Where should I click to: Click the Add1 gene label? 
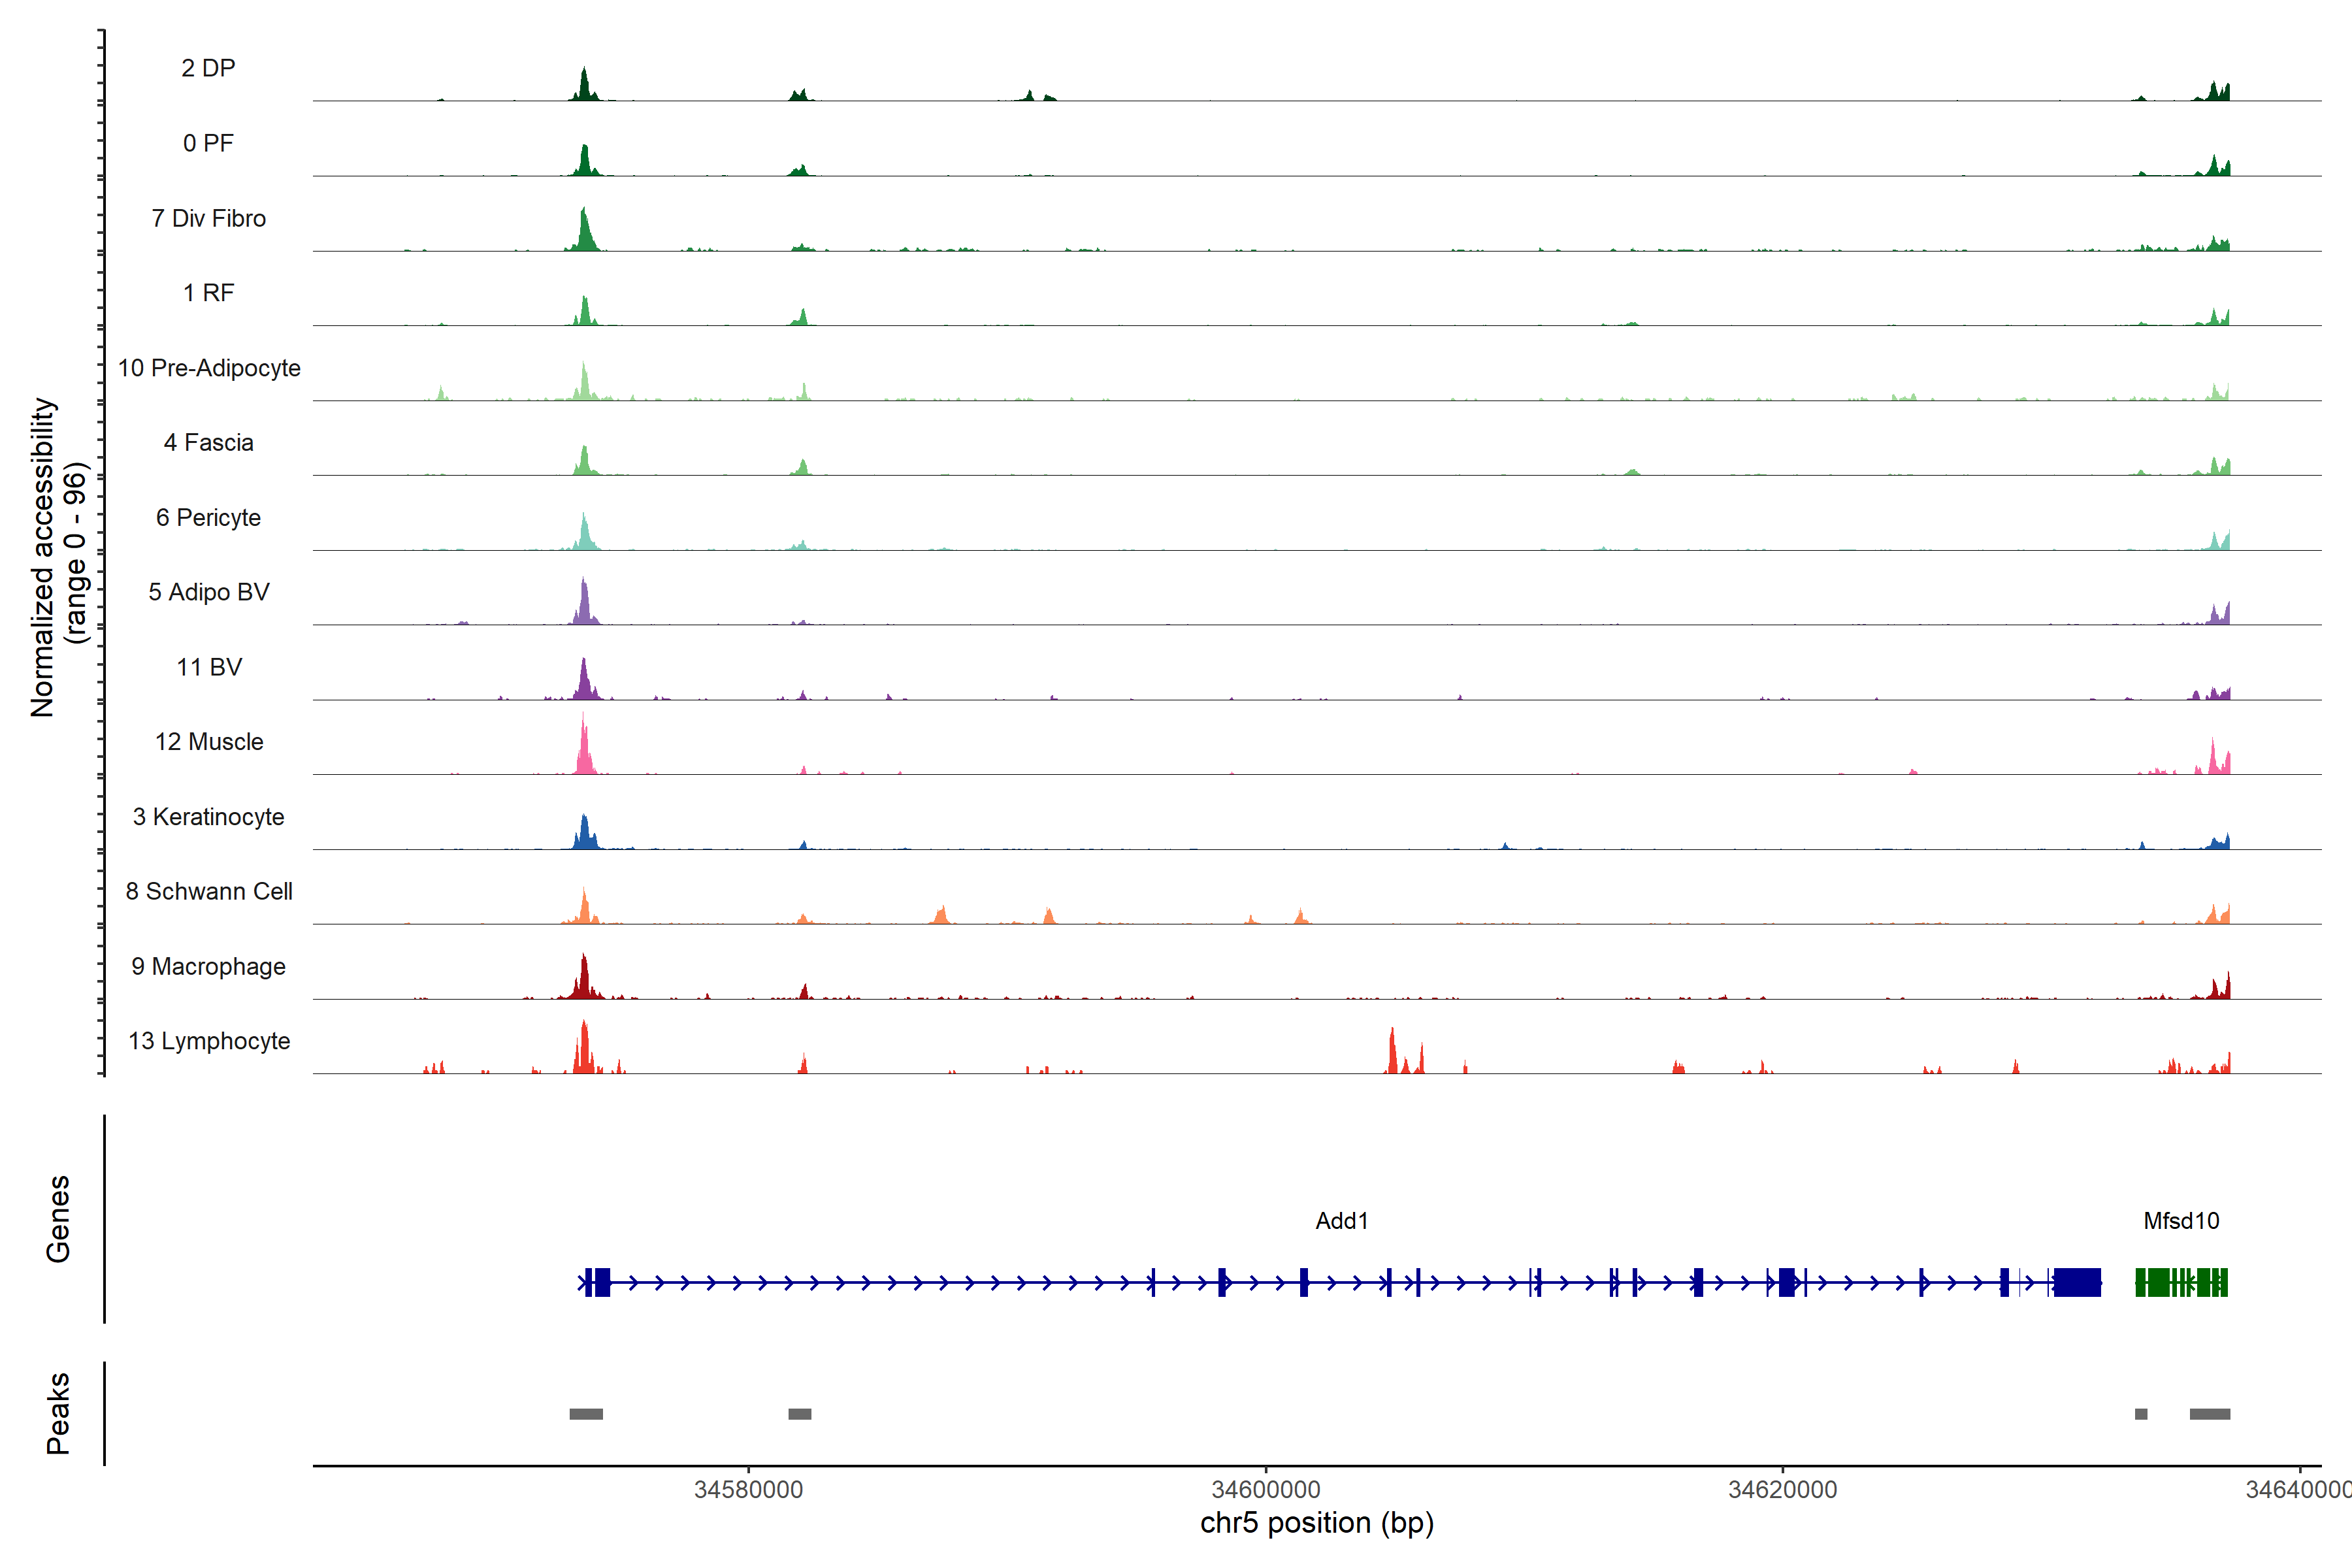1341,1221
